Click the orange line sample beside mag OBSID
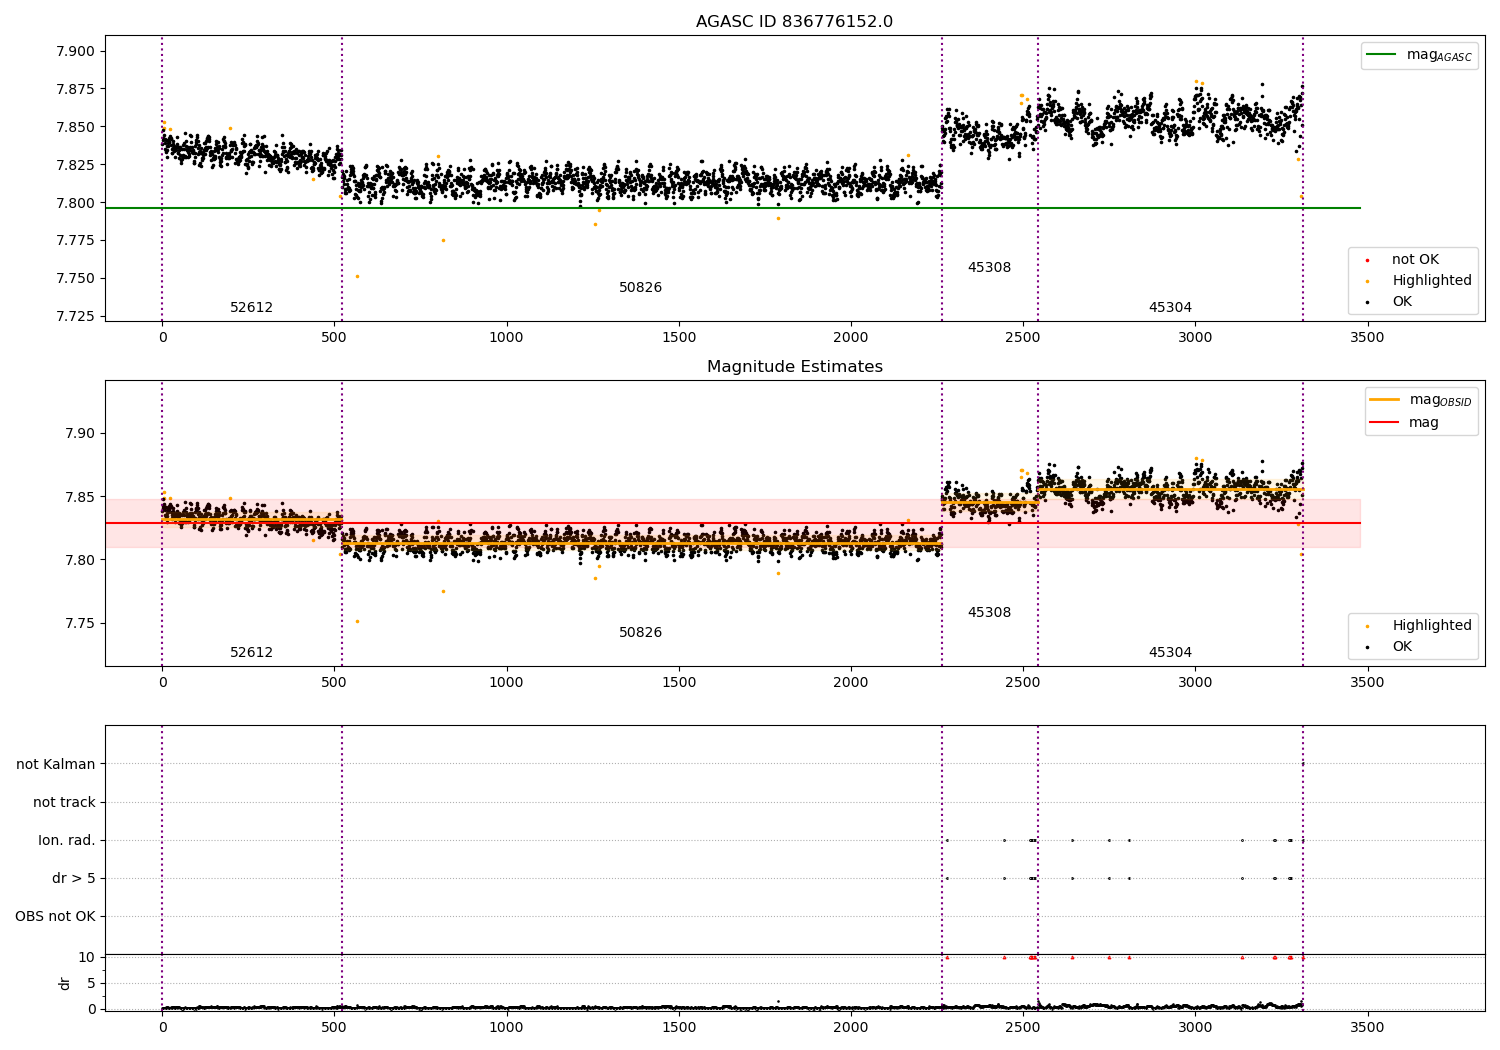Image resolution: width=1500 pixels, height=1050 pixels. [1384, 400]
